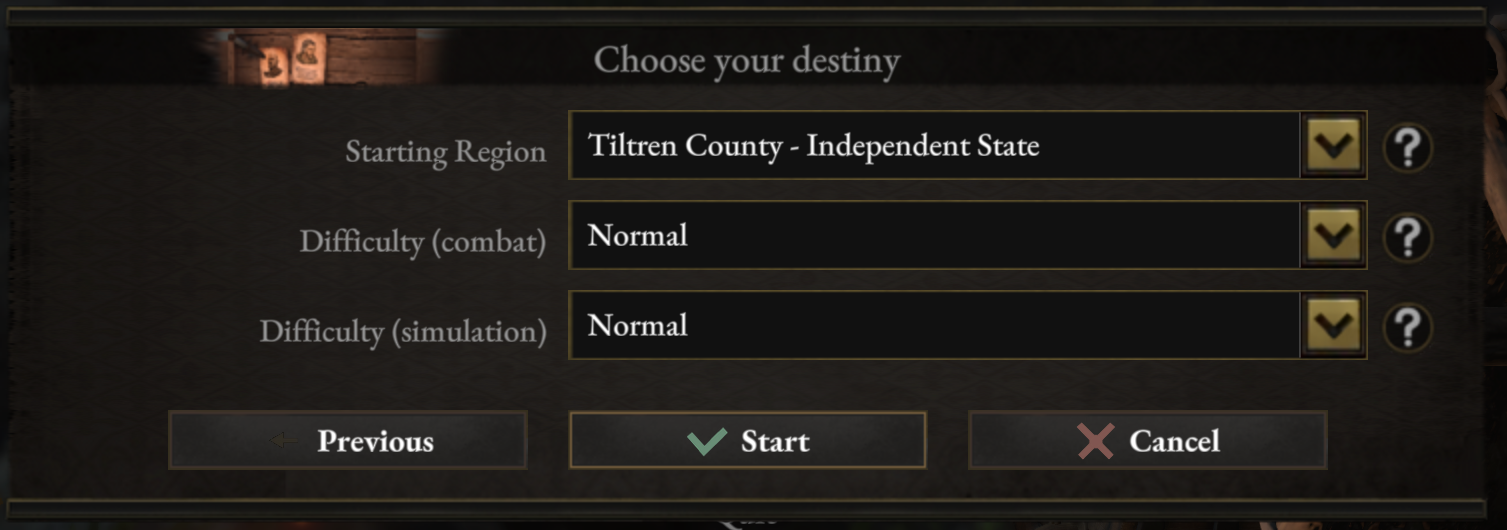Screen dimensions: 1507x530
Task: Click the Difficulty (combat) label
Action: (x=423, y=242)
